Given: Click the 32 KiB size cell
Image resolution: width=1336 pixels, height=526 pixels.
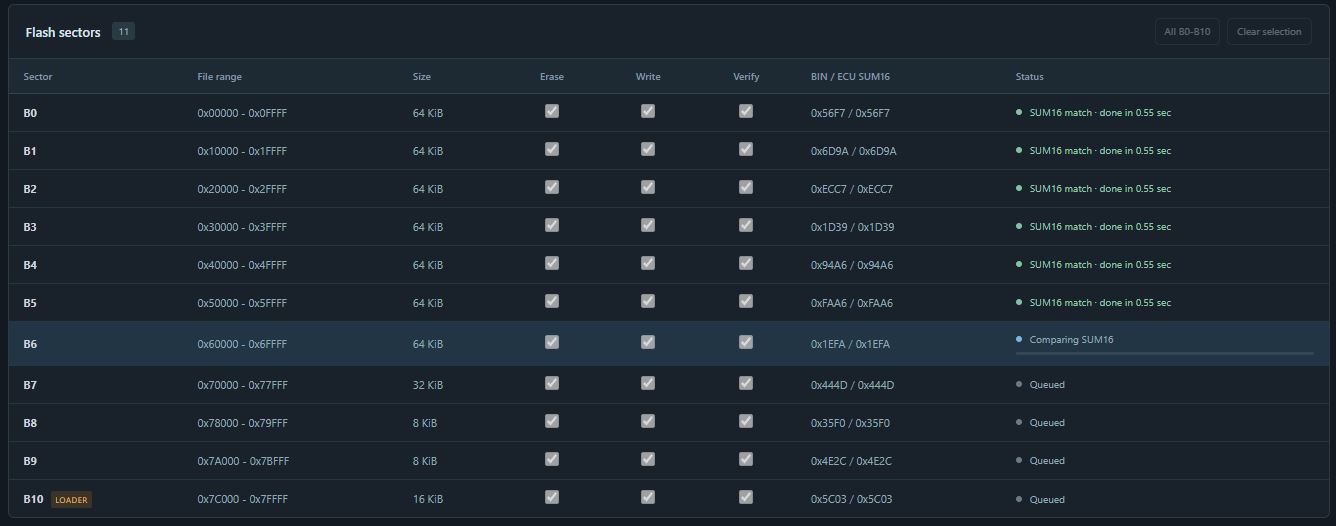Looking at the screenshot, I should click(428, 385).
